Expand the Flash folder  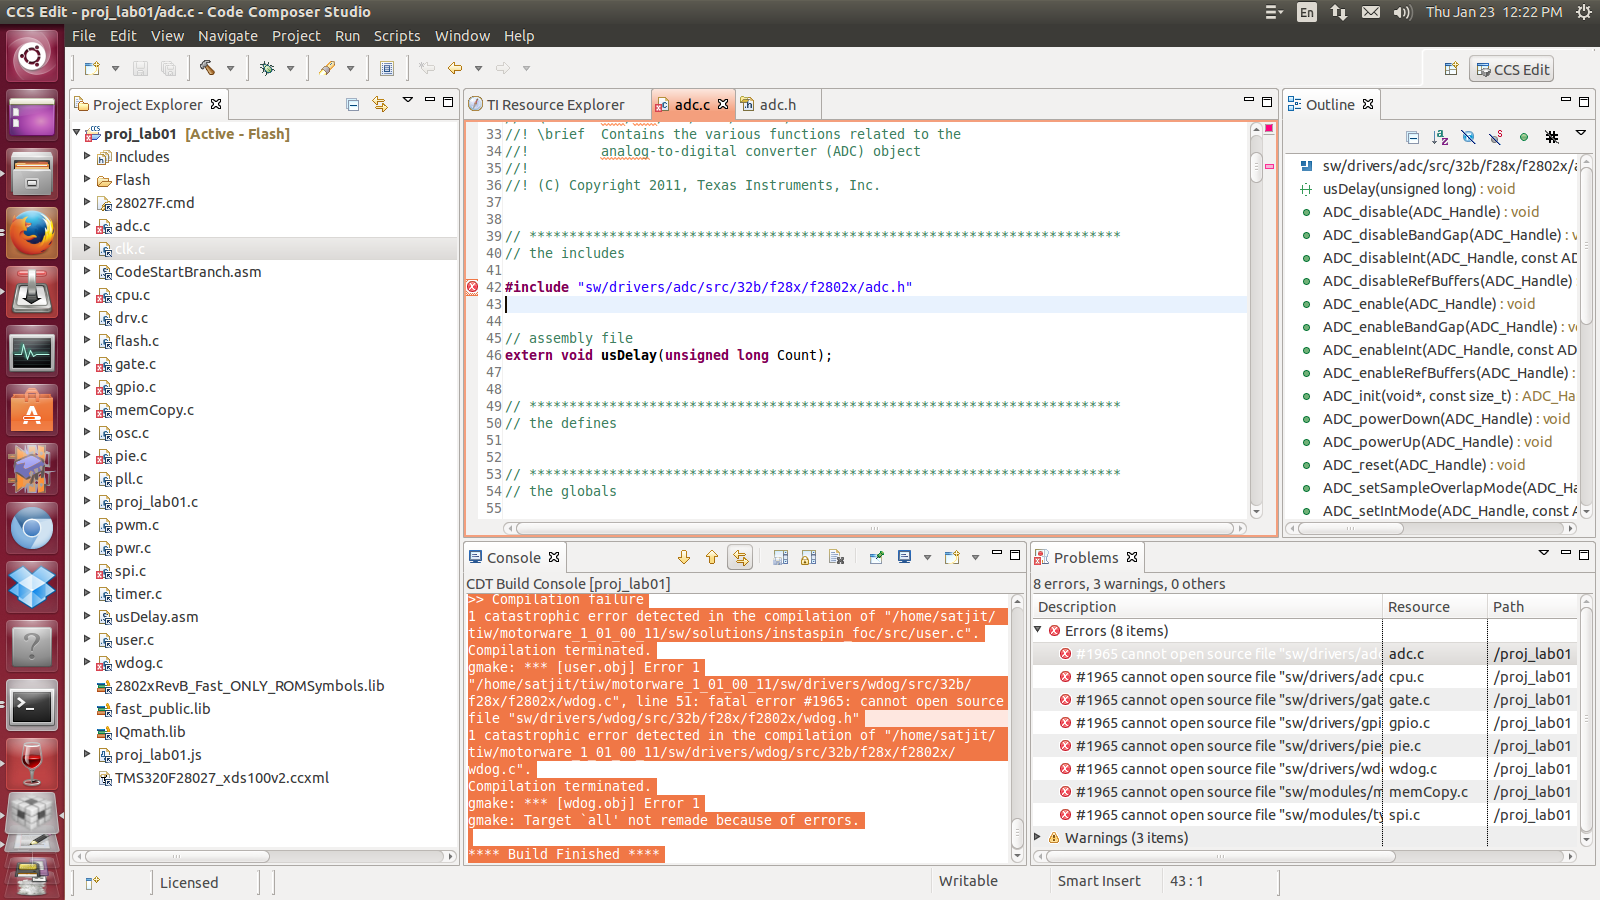(87, 179)
